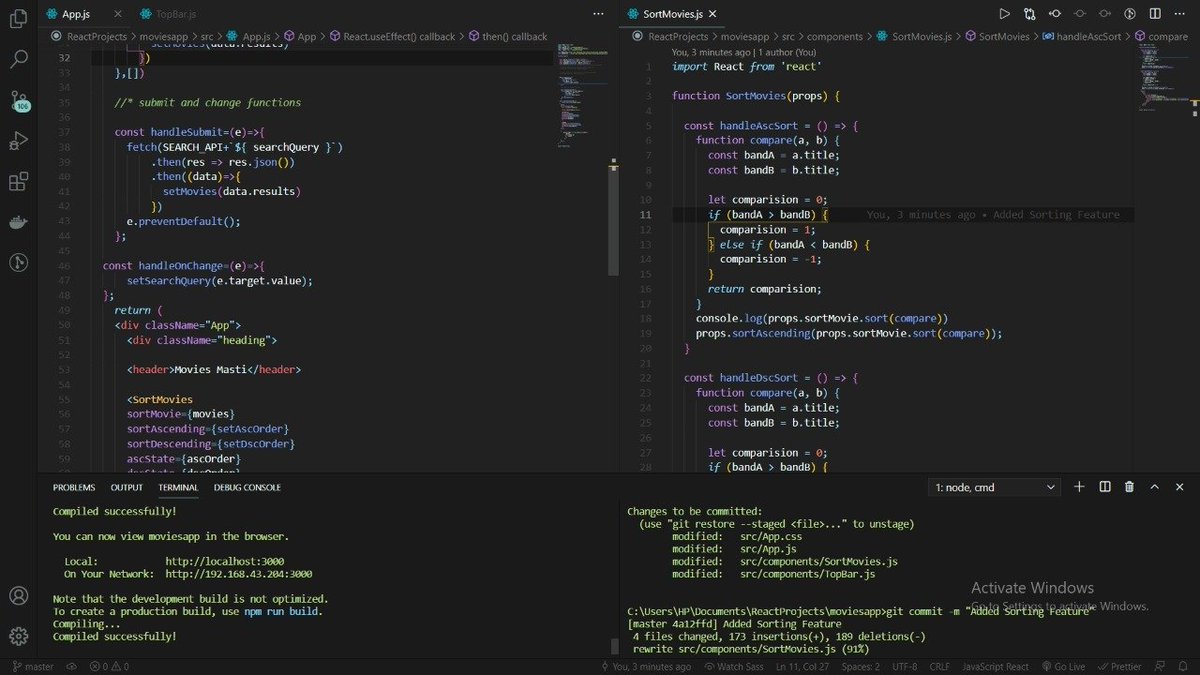Toggle file blame annotations icon

pos(1129,14)
